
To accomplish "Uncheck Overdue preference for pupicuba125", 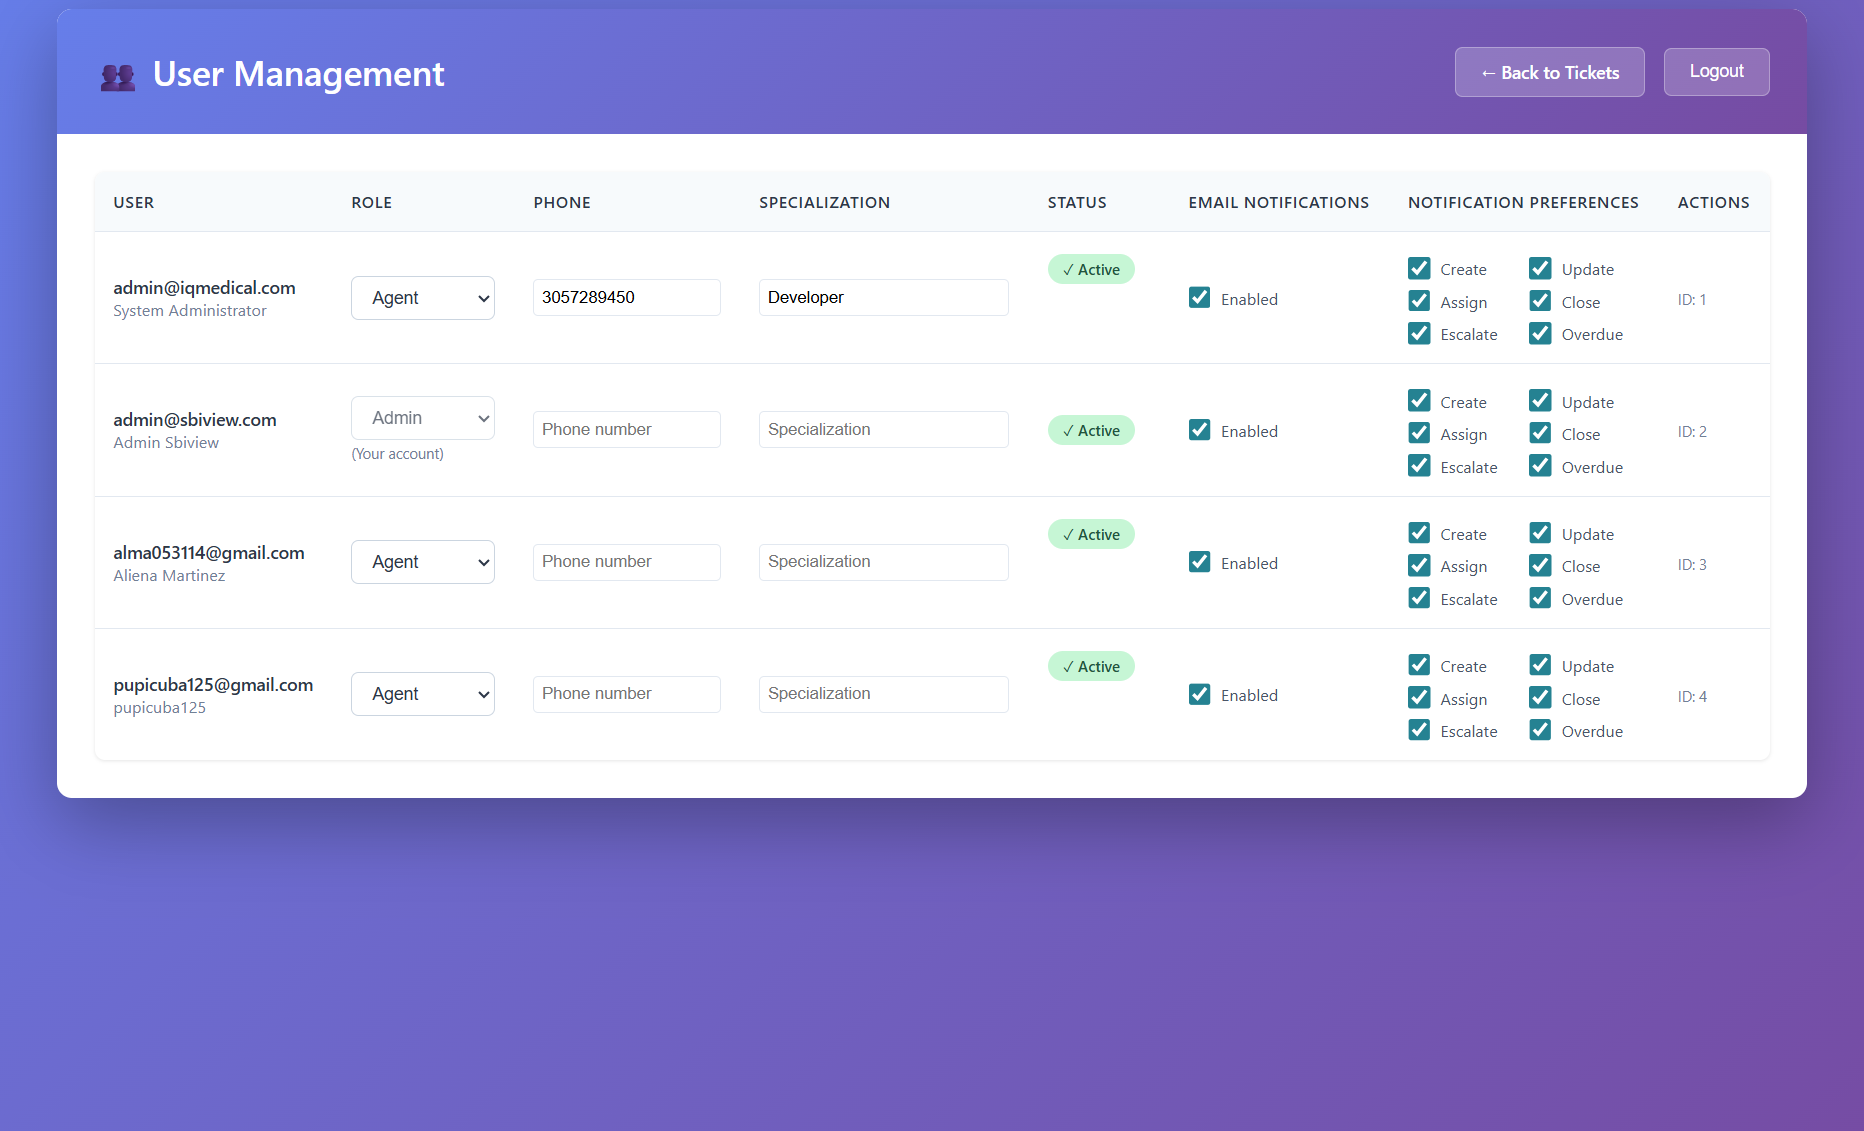I will (1540, 730).
